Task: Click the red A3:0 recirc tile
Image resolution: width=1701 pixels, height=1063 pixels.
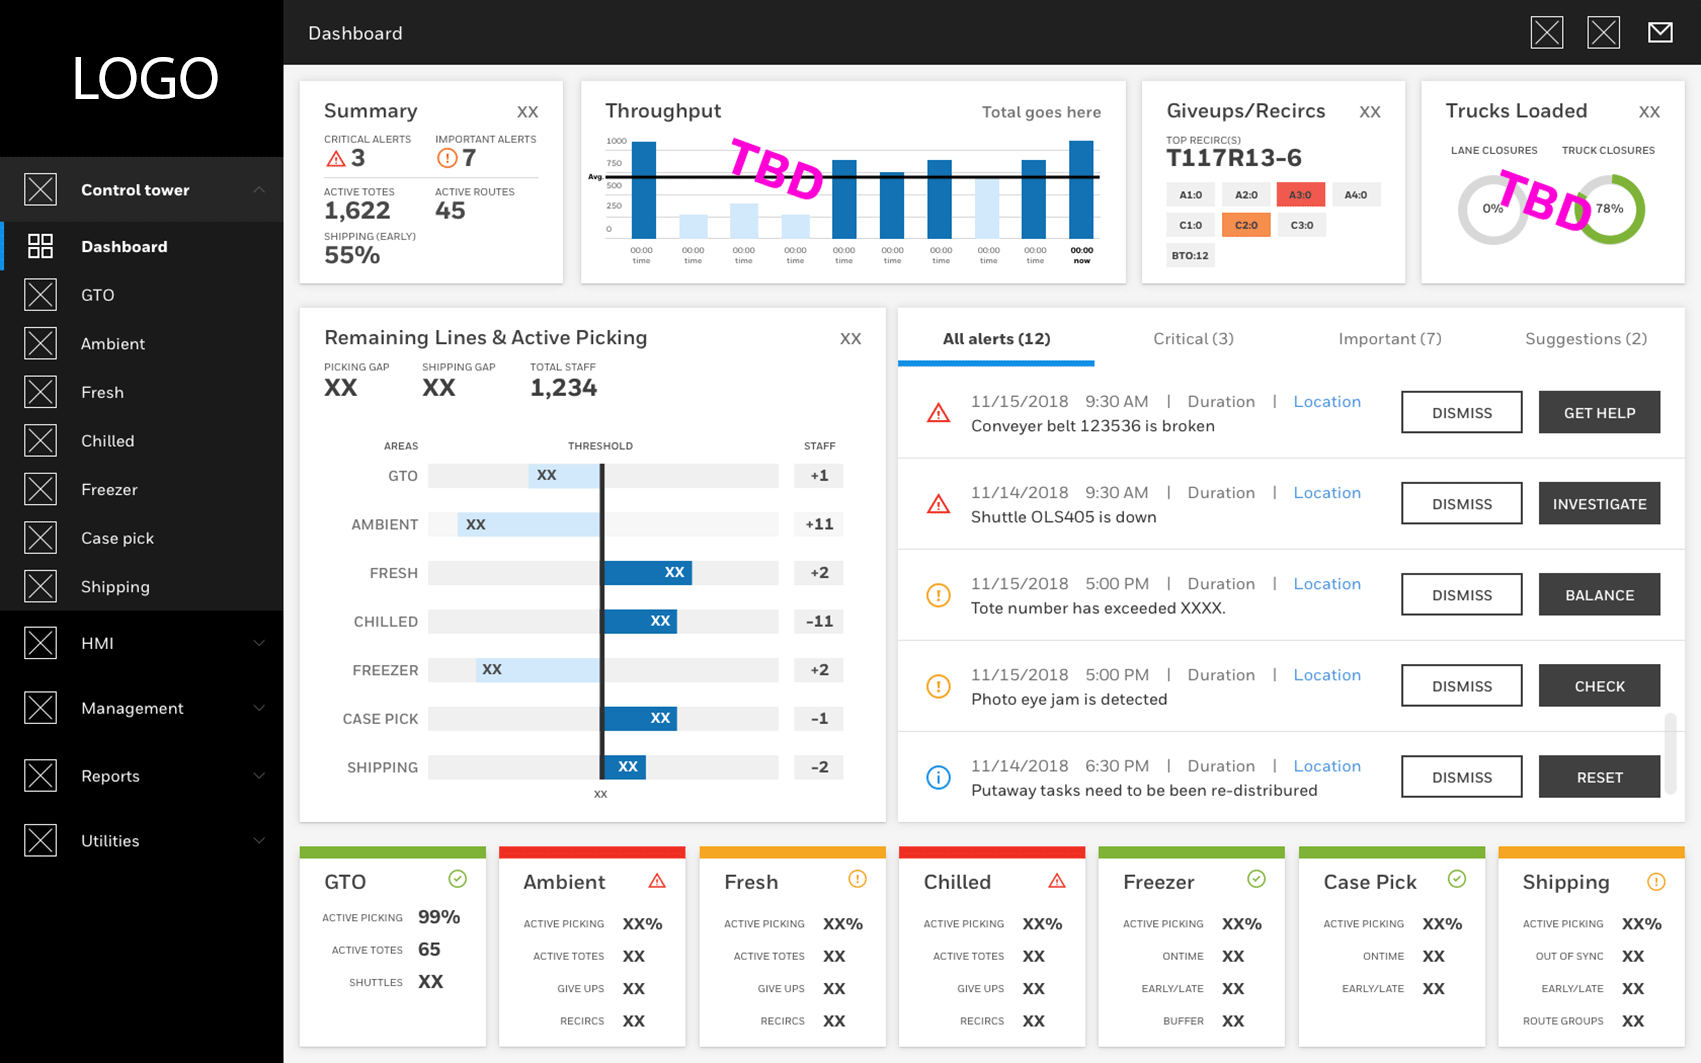Action: click(x=1300, y=195)
